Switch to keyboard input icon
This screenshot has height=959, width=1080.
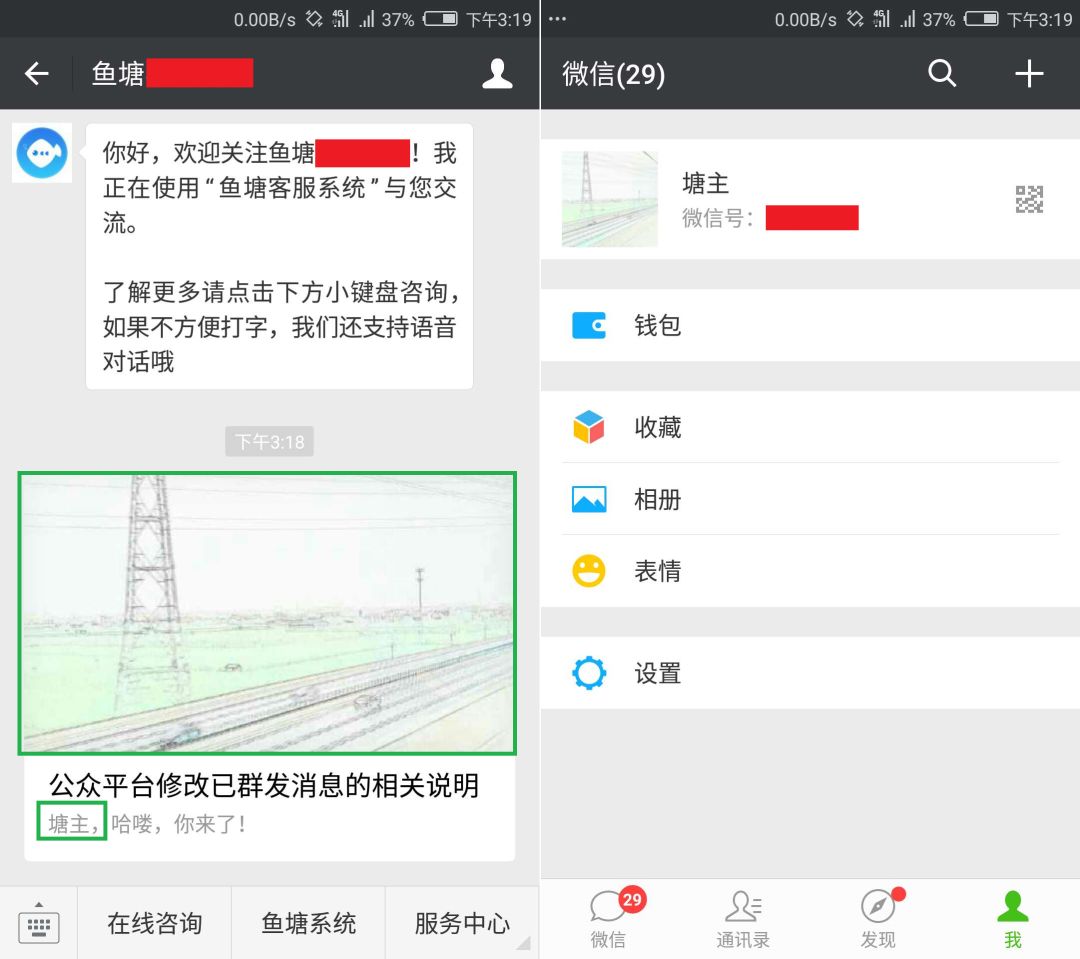pyautogui.click(x=39, y=925)
